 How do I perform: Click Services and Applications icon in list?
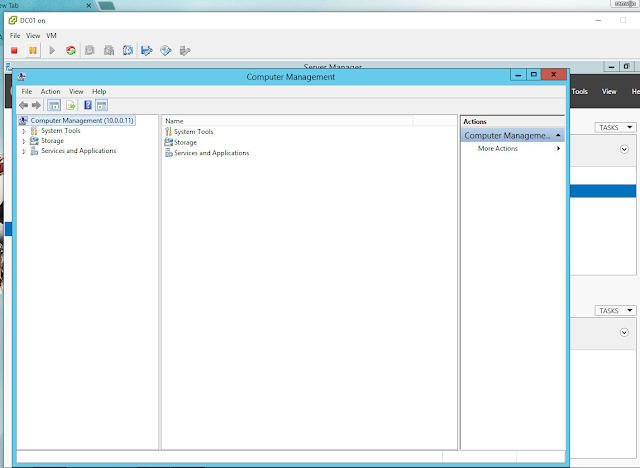coord(169,153)
